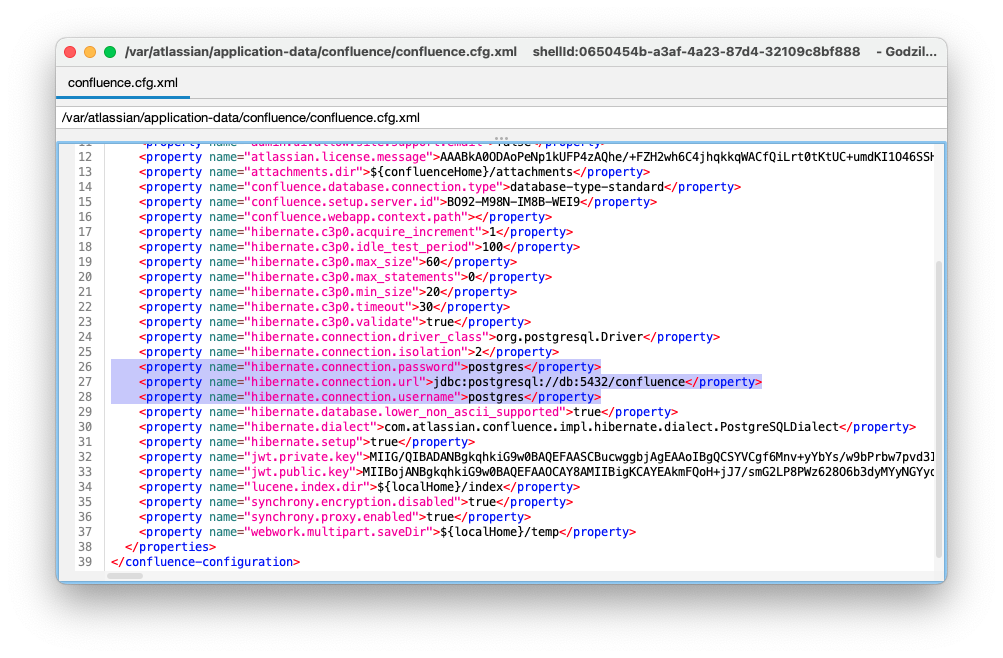Click the confluence.webapp.context.path line
This screenshot has height=658, width=1003.
point(345,217)
